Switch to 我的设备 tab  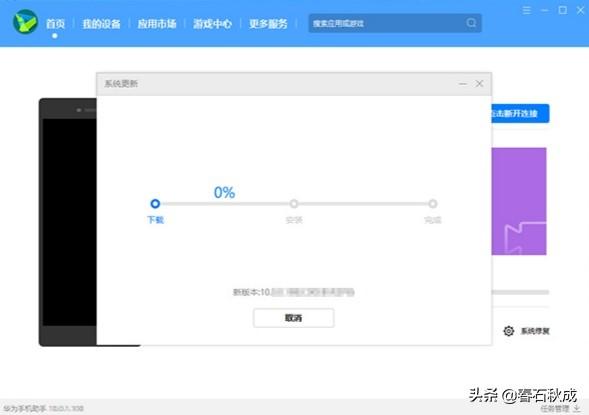tap(101, 24)
